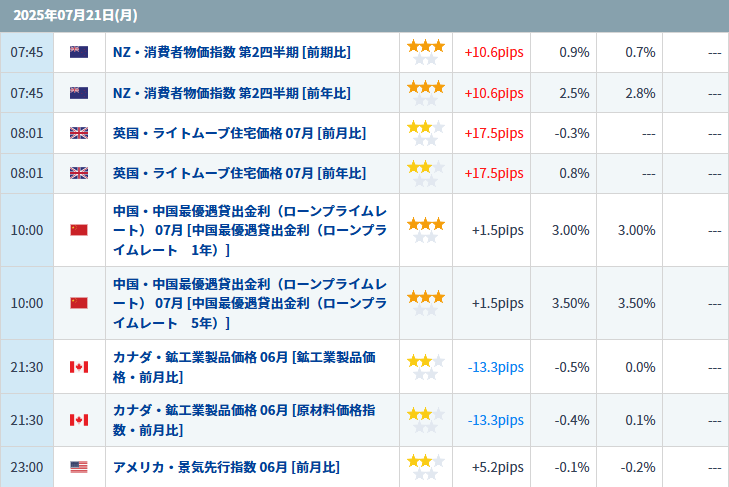This screenshot has height=487, width=729.
Task: Click star importance rating for NZ CPI 前期比
Action: point(426,52)
